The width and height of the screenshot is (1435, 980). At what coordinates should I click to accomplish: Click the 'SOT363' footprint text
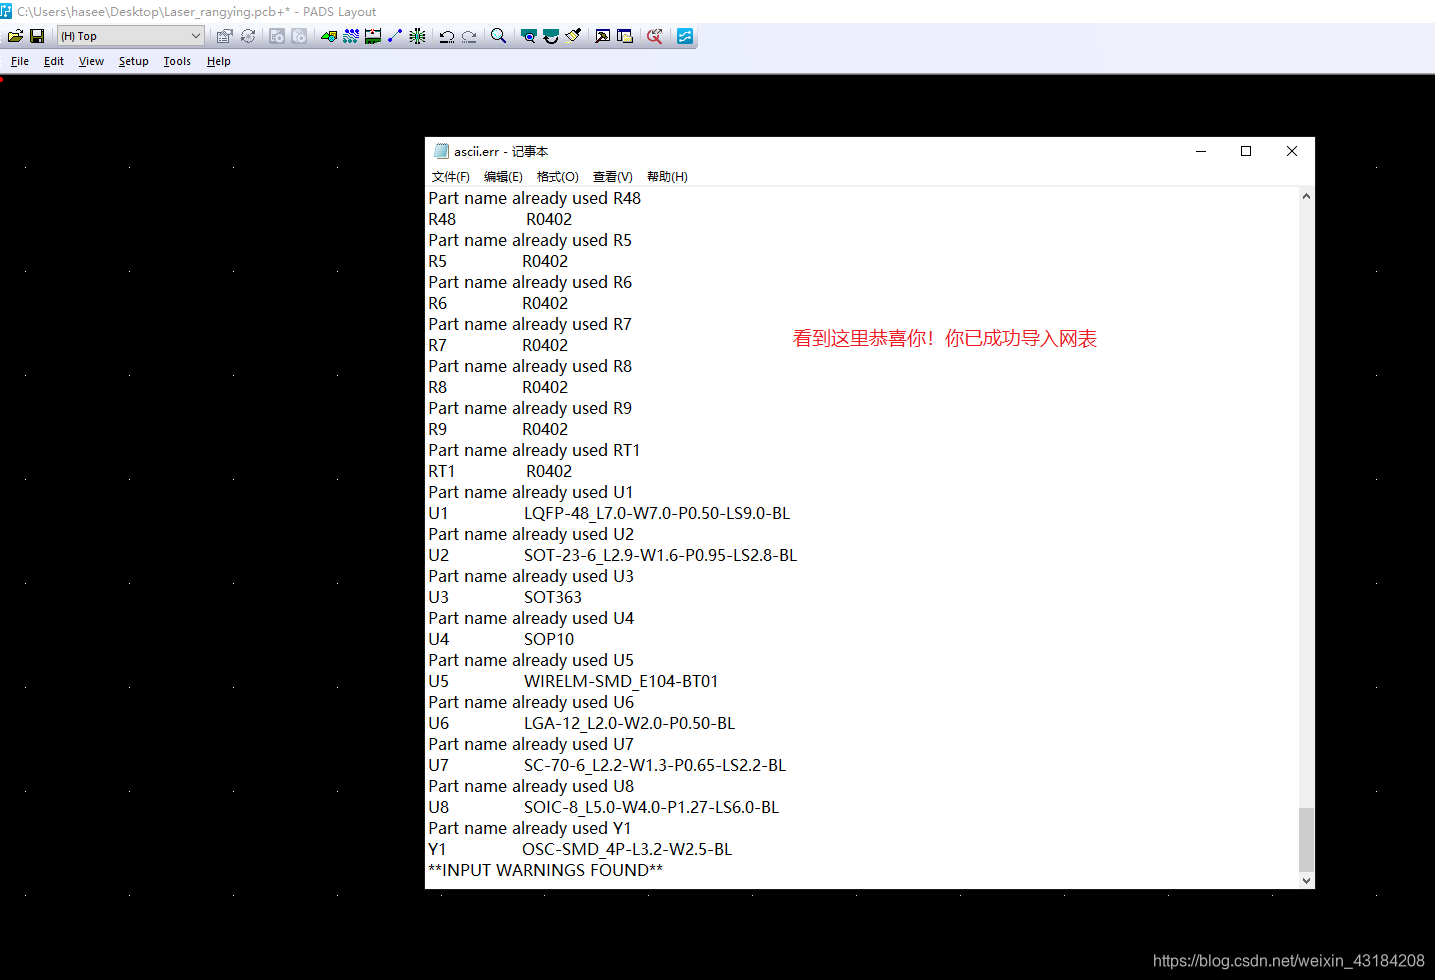pyautogui.click(x=552, y=597)
